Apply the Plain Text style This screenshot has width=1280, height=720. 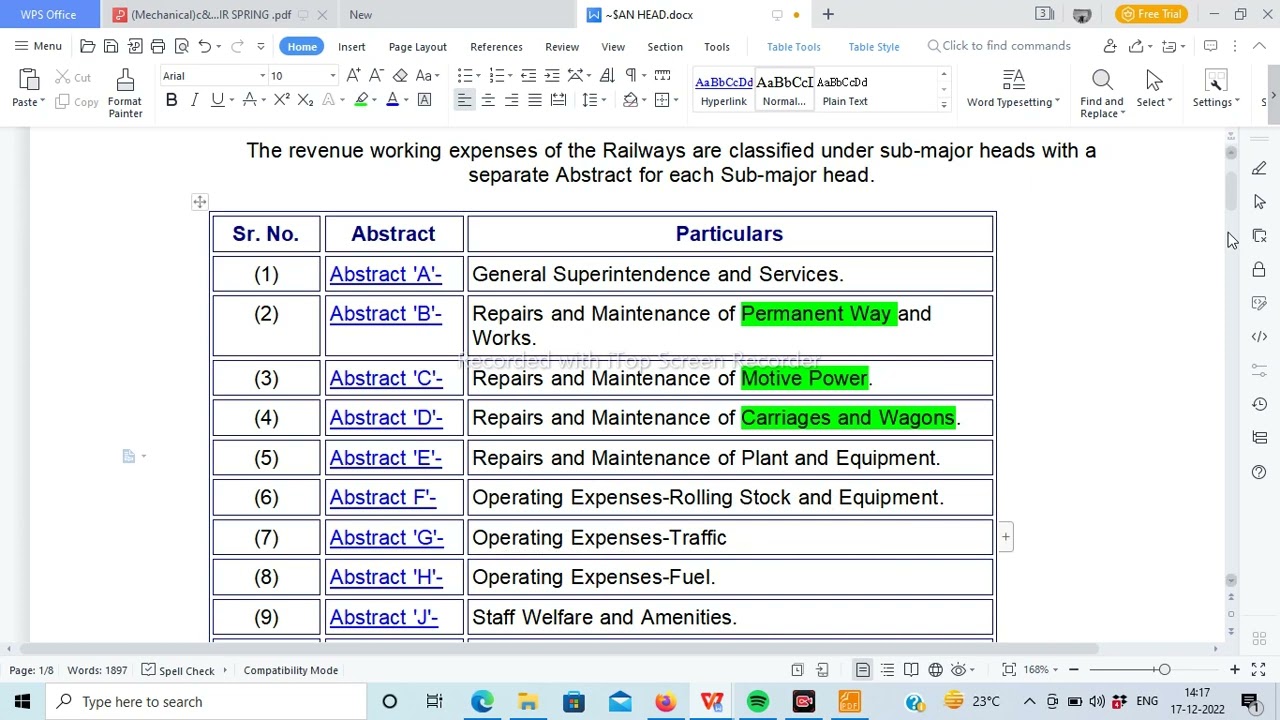pos(845,91)
